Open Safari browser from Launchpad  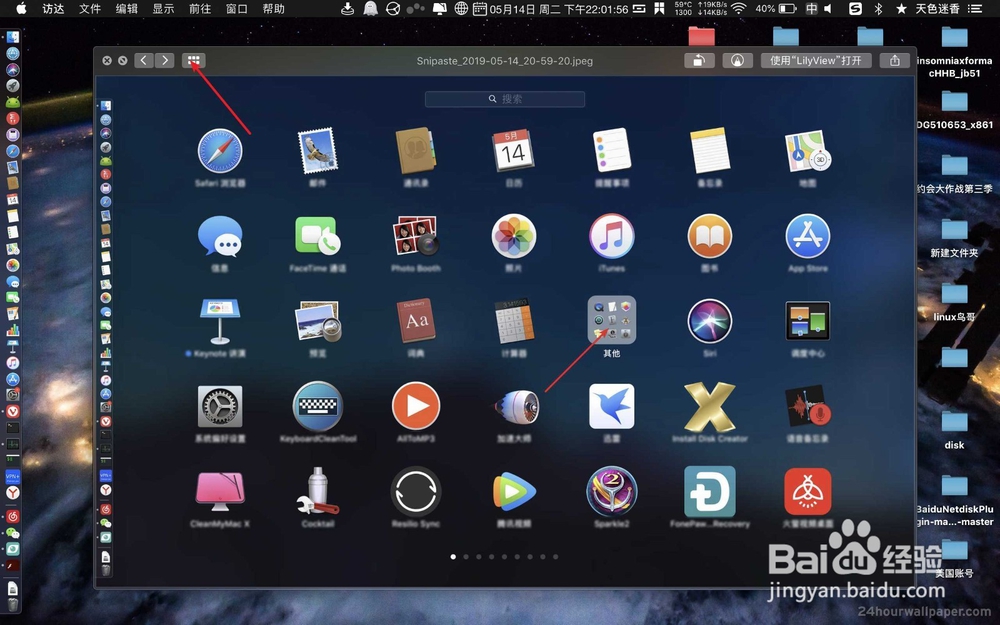click(220, 150)
